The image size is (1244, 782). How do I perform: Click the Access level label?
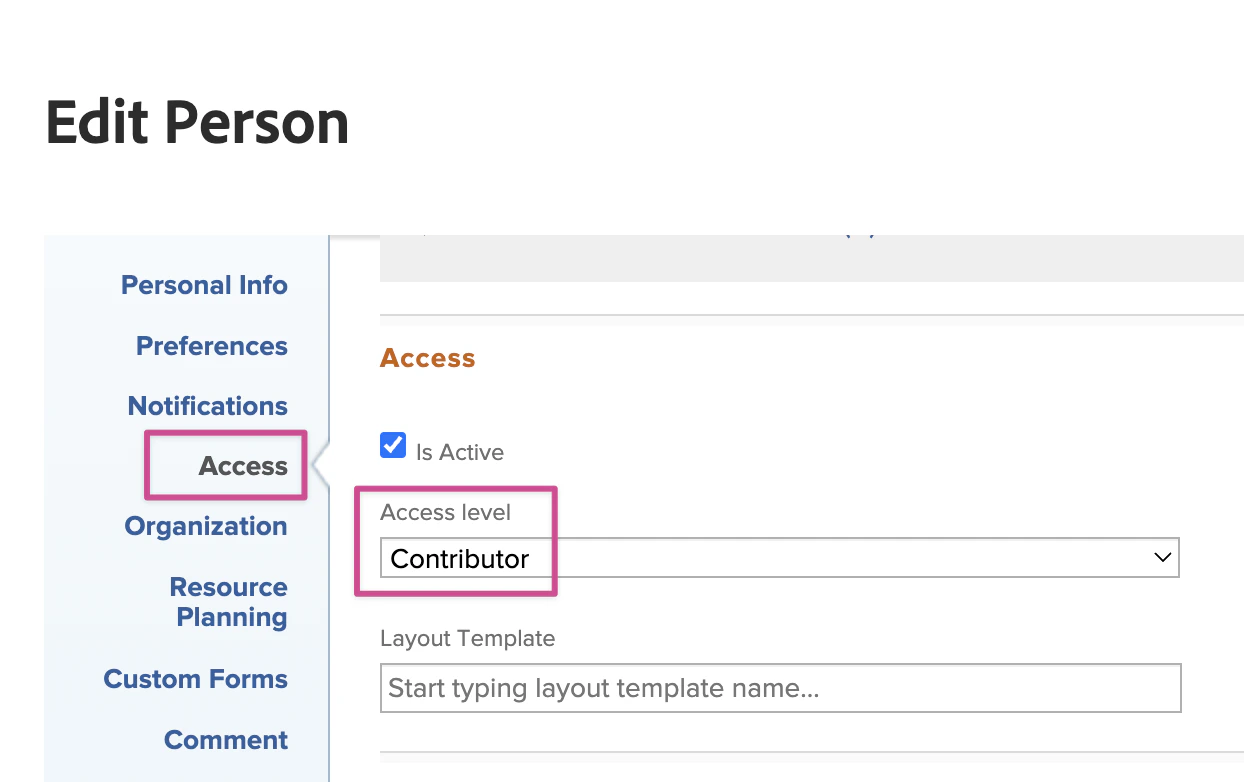coord(445,512)
